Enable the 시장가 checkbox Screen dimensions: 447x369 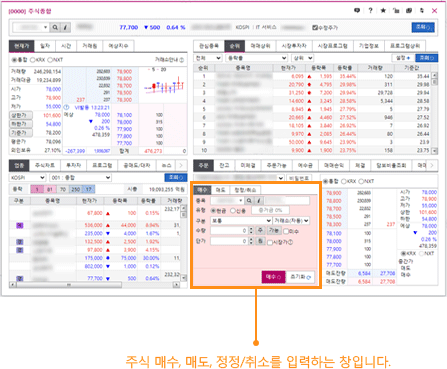click(x=270, y=242)
